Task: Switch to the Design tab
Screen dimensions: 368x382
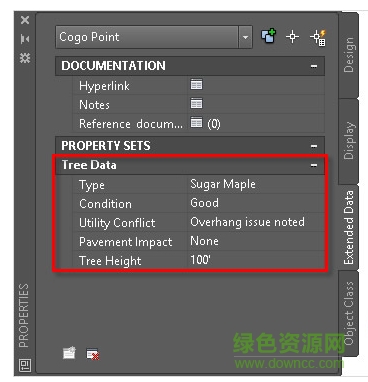Action: point(348,55)
